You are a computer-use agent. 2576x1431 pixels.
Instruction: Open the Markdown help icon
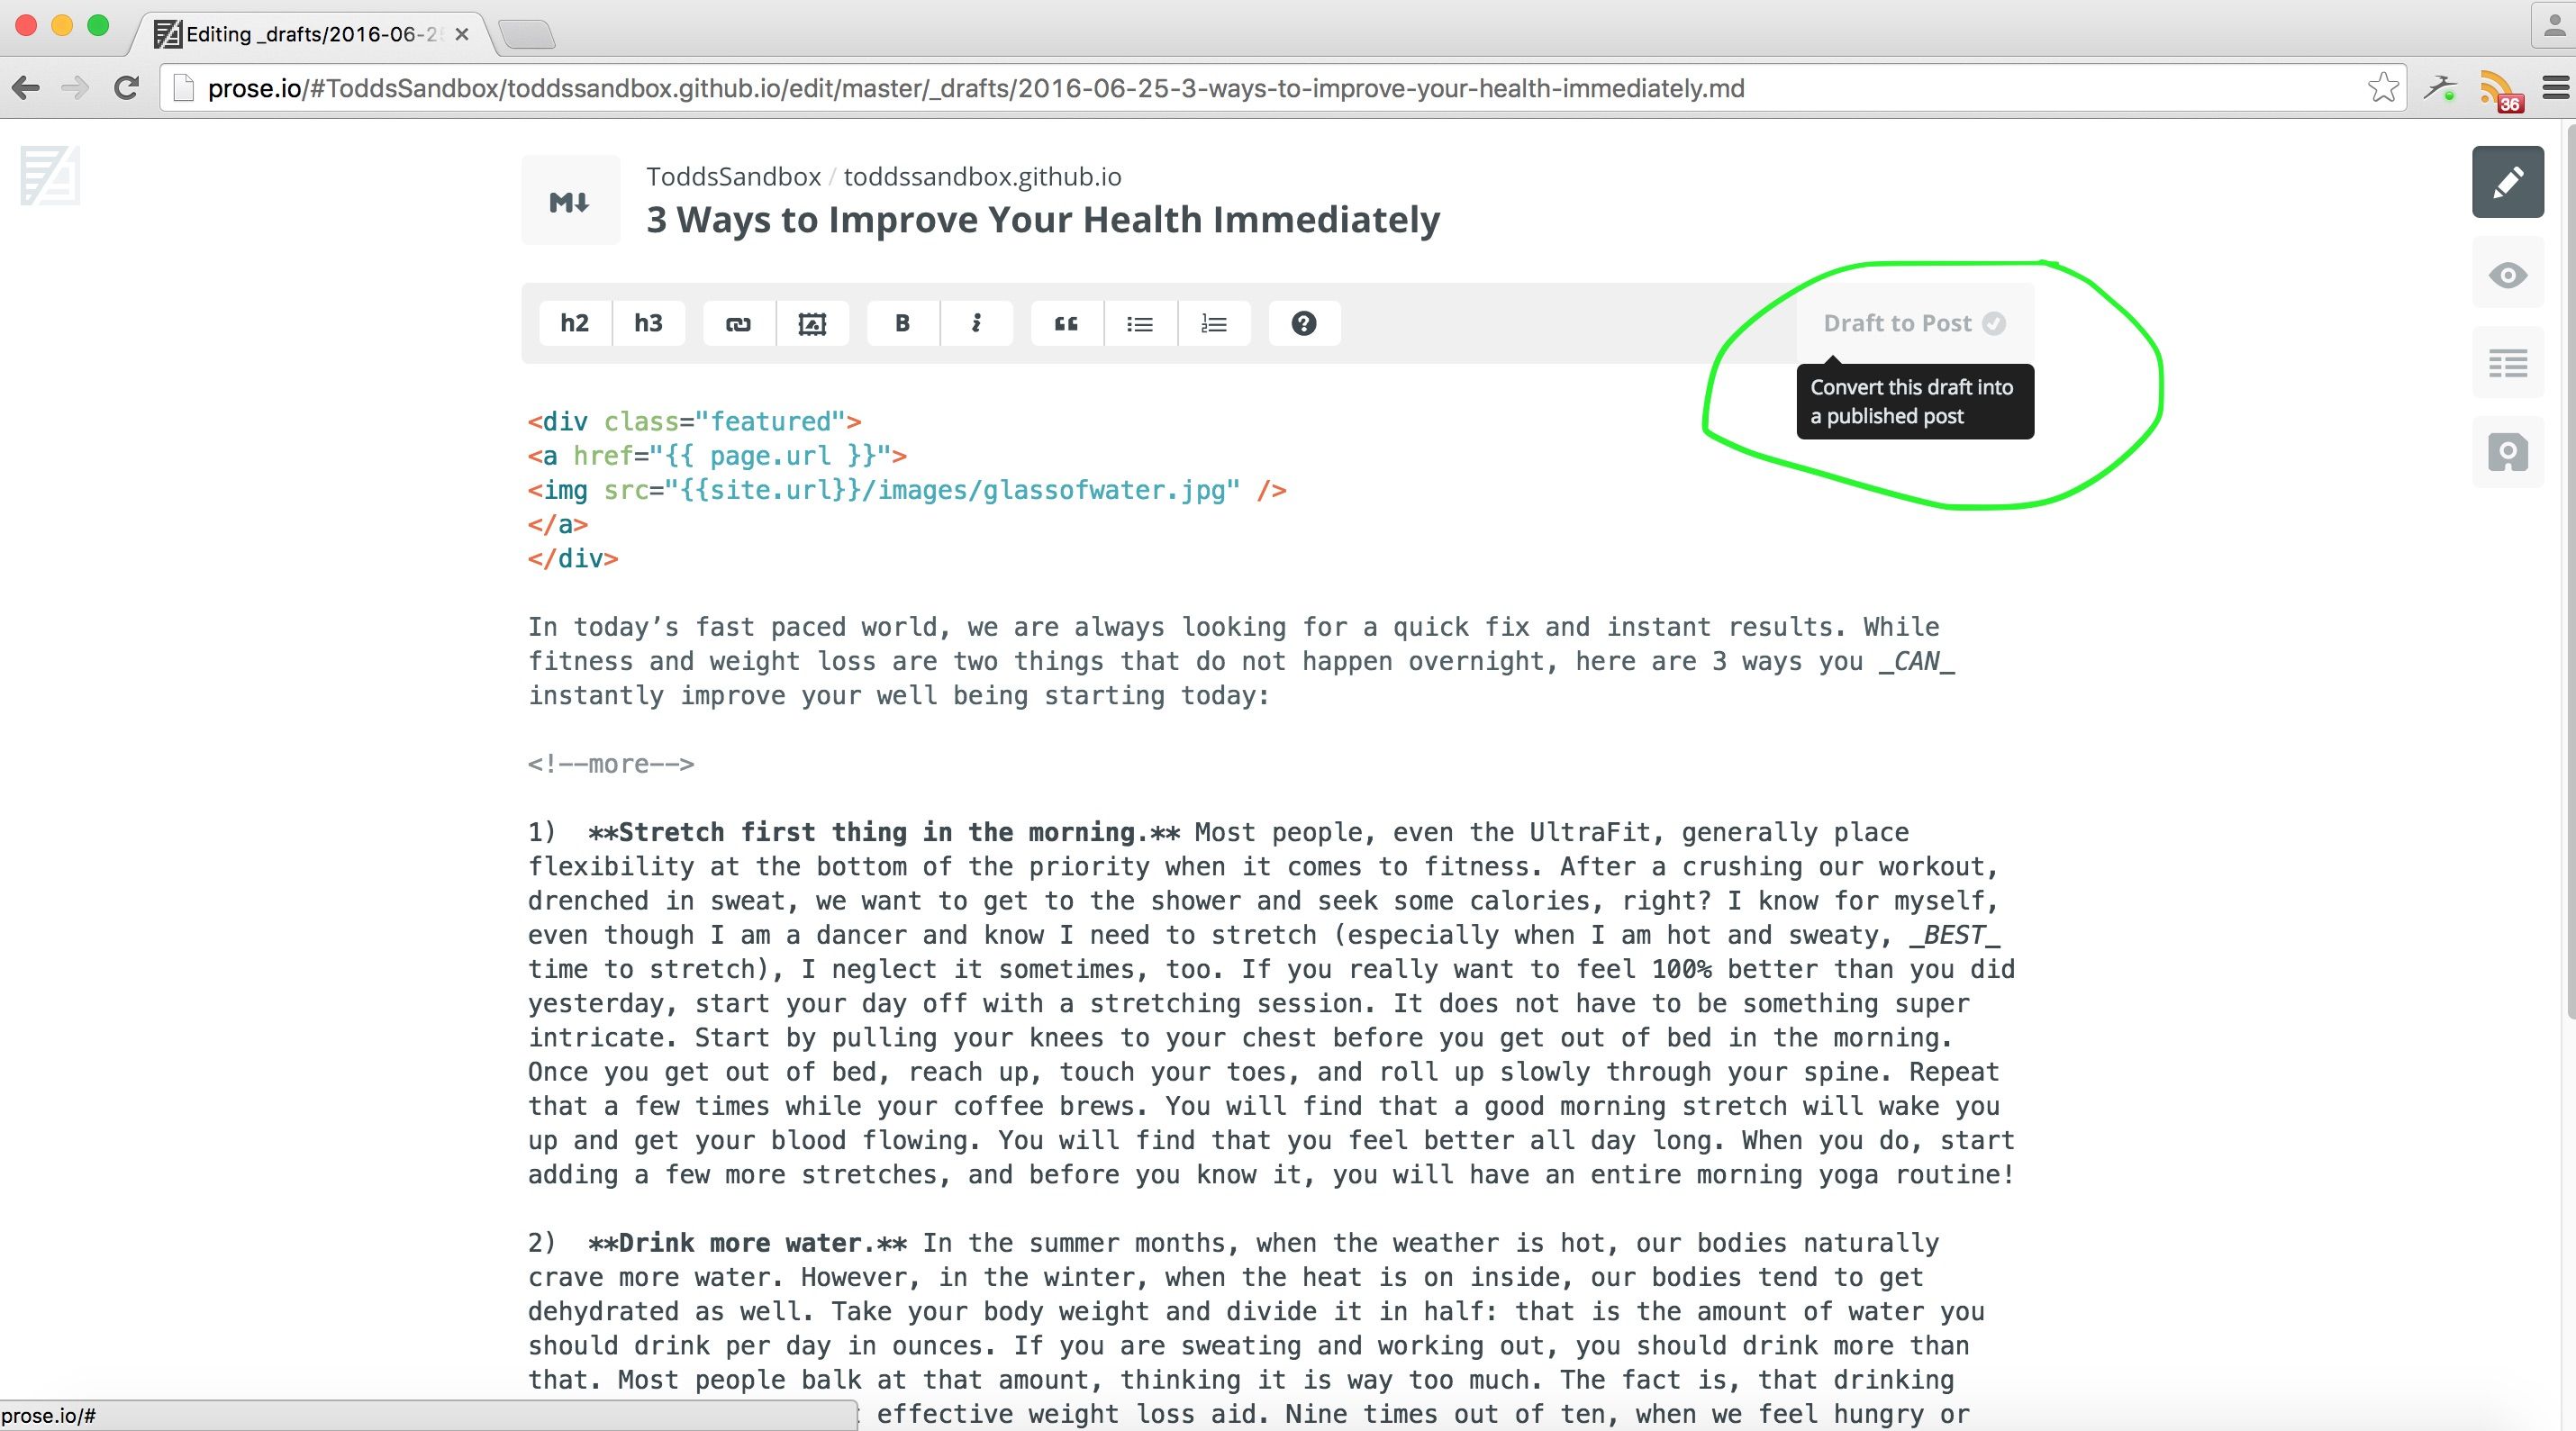click(1303, 323)
